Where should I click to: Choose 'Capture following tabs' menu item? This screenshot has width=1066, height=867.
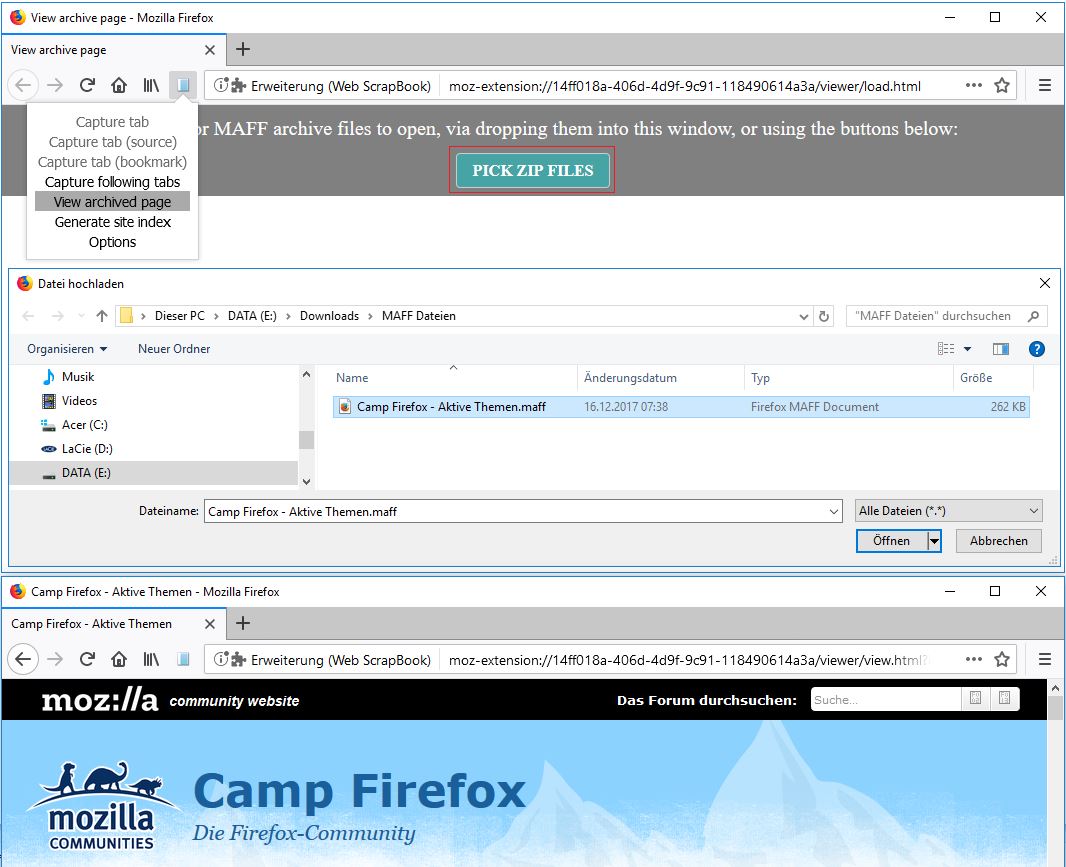pyautogui.click(x=112, y=182)
